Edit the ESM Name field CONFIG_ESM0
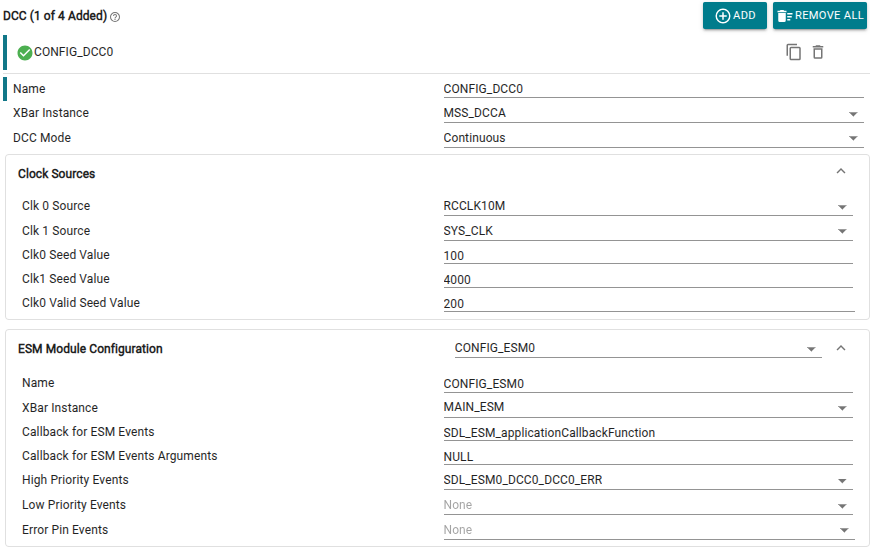 (648, 384)
